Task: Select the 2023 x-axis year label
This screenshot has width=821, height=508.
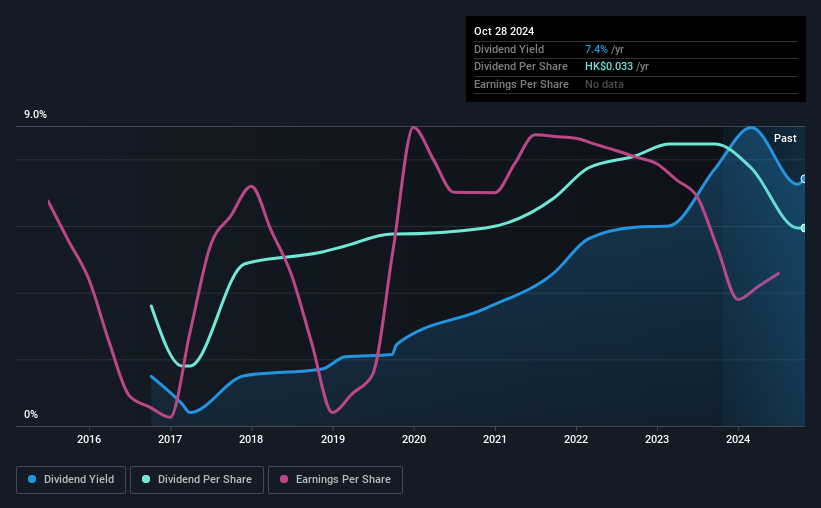Action: point(656,440)
